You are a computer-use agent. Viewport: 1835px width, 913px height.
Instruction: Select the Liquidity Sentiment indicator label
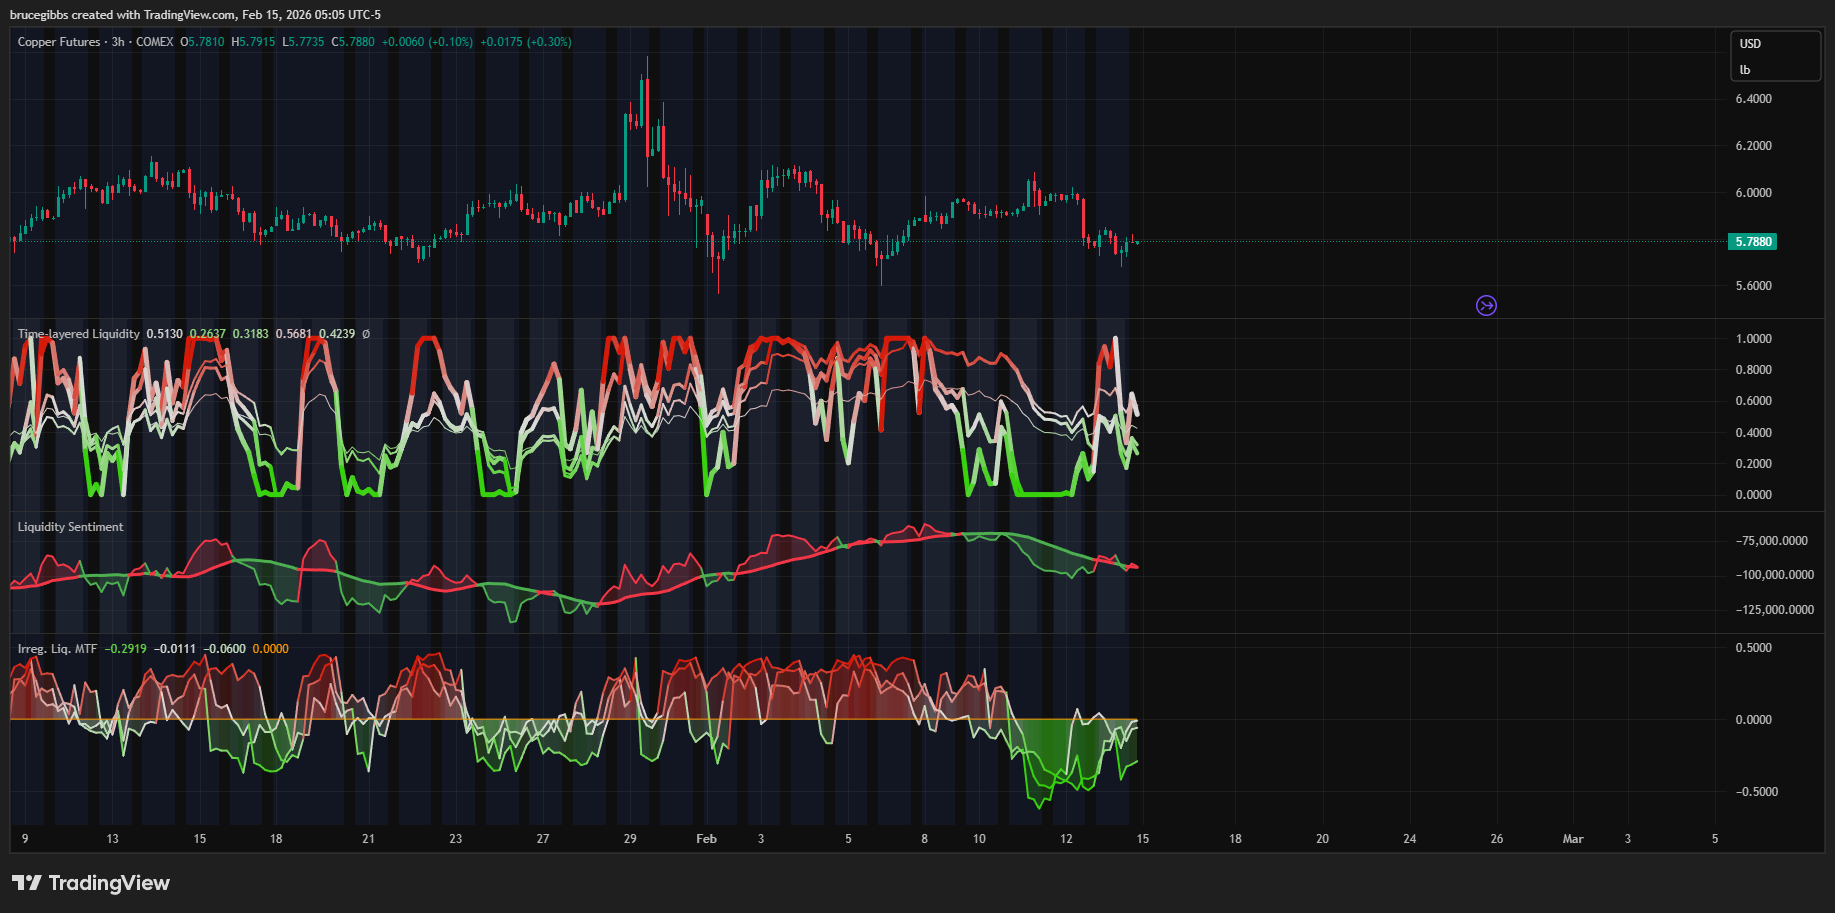(x=70, y=527)
